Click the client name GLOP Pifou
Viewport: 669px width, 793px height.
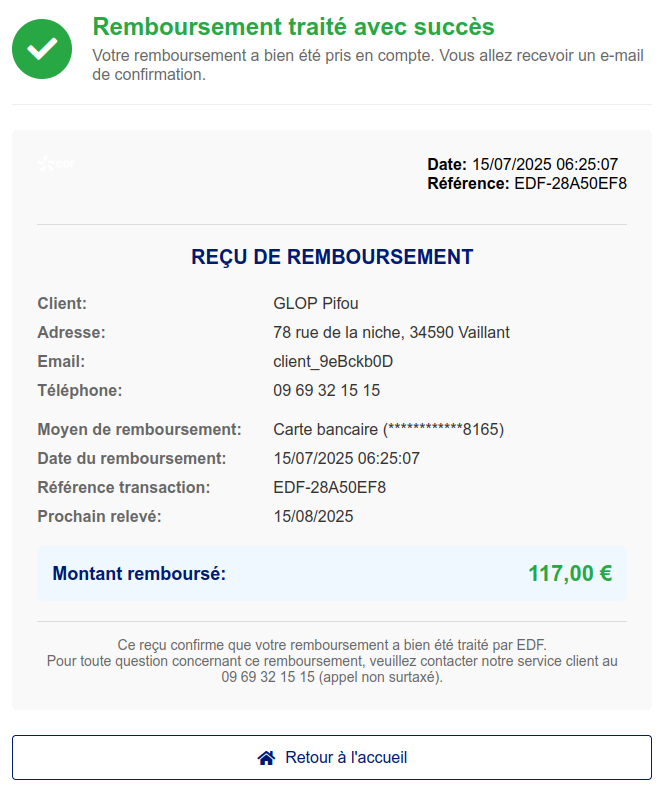pyautogui.click(x=315, y=303)
